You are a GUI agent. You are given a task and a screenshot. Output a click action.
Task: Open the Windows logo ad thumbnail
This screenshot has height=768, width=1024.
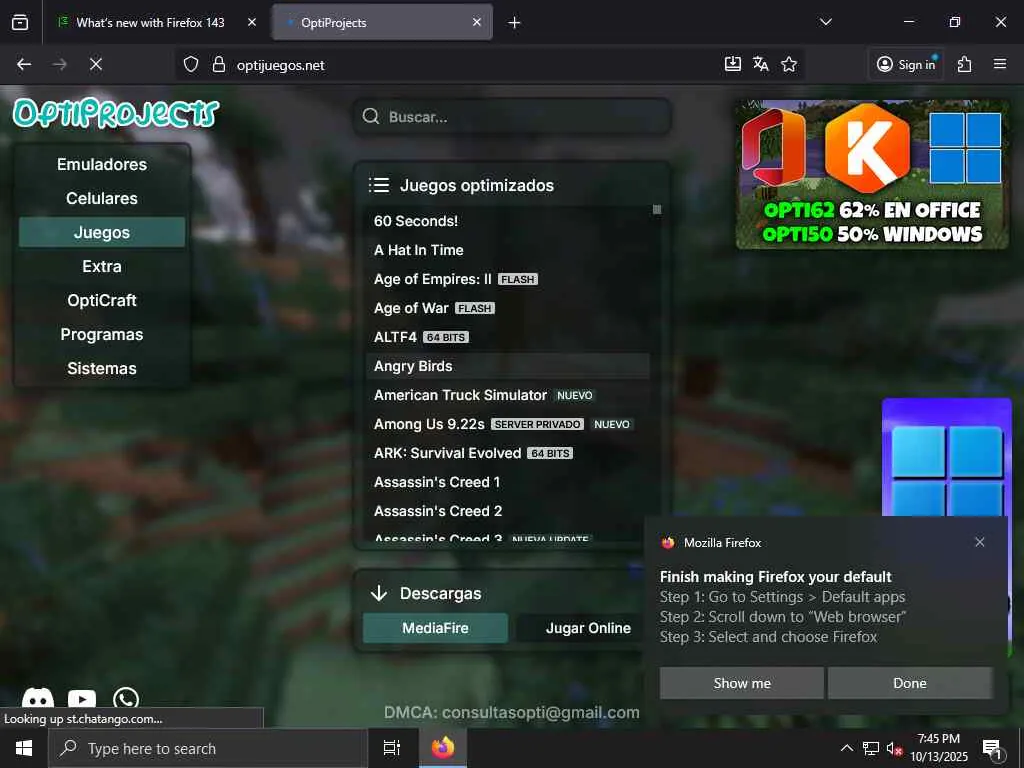pyautogui.click(x=946, y=457)
